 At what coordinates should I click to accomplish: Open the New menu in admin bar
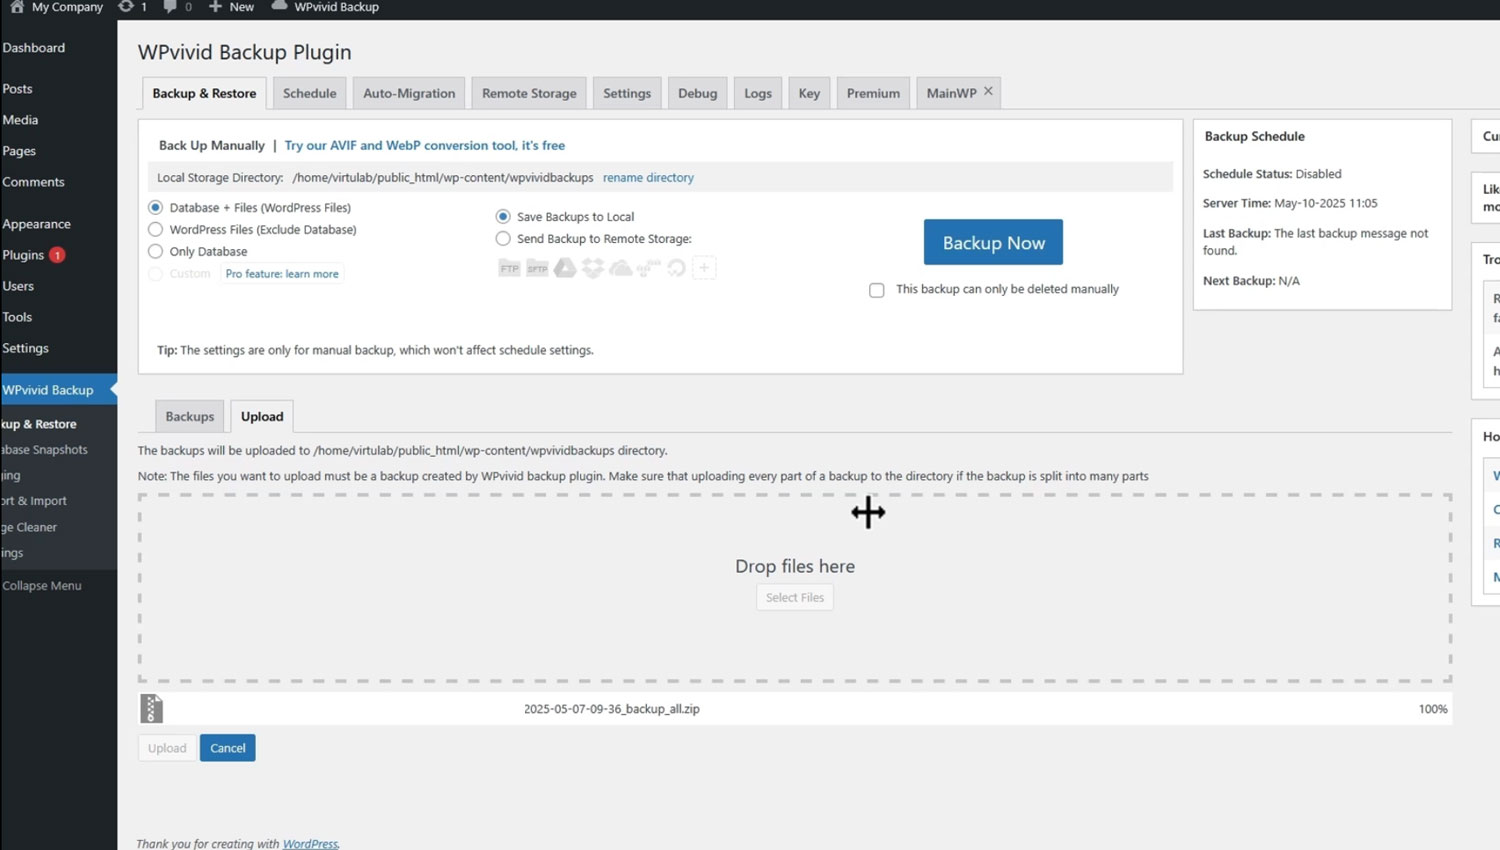click(x=231, y=7)
